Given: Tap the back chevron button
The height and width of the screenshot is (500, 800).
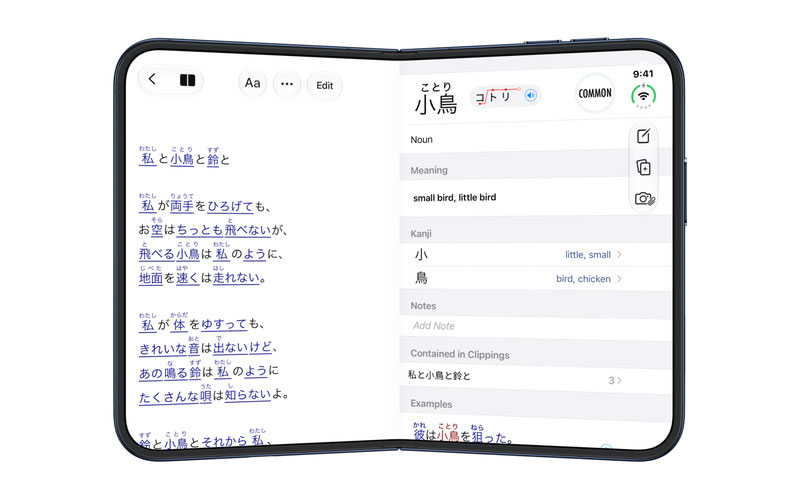Looking at the screenshot, I should (x=152, y=79).
